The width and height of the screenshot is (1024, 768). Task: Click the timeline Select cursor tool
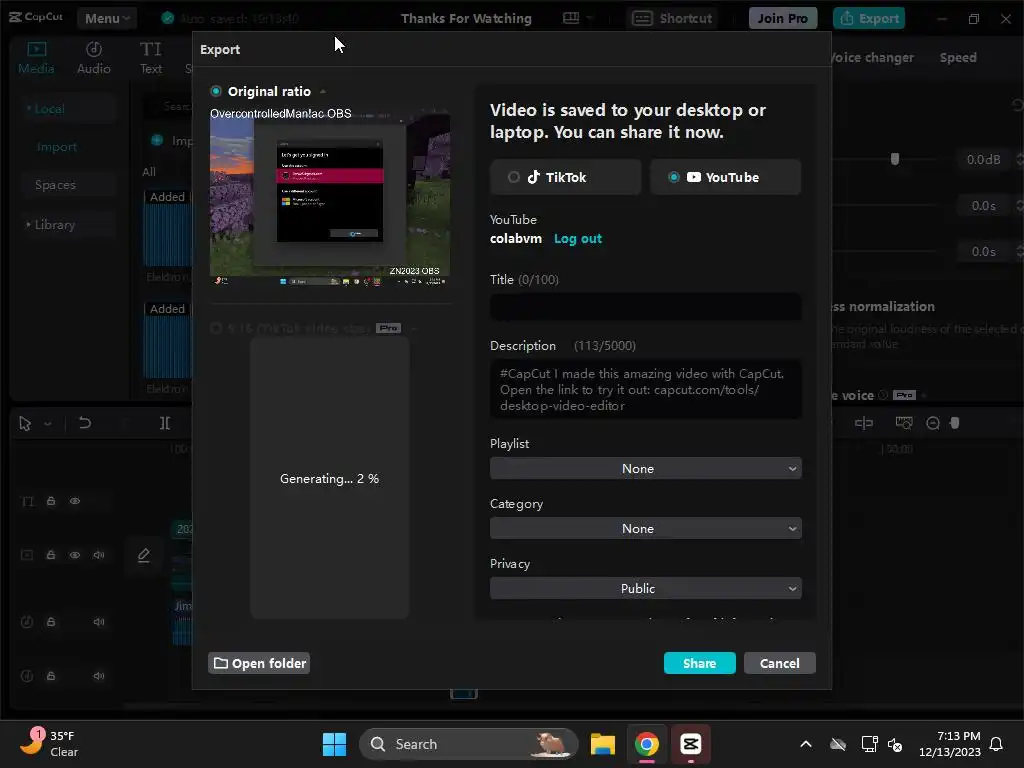[25, 424]
